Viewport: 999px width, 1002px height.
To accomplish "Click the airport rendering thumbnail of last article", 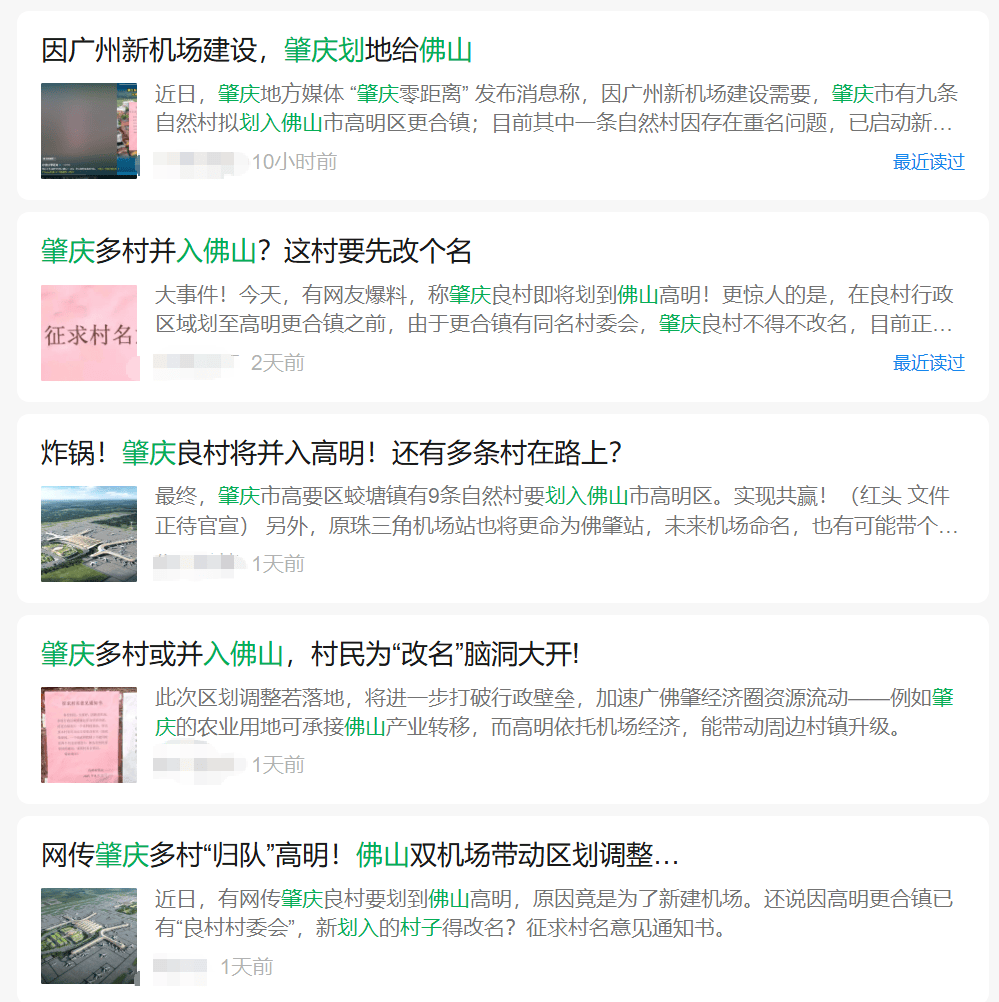I will click(x=89, y=936).
